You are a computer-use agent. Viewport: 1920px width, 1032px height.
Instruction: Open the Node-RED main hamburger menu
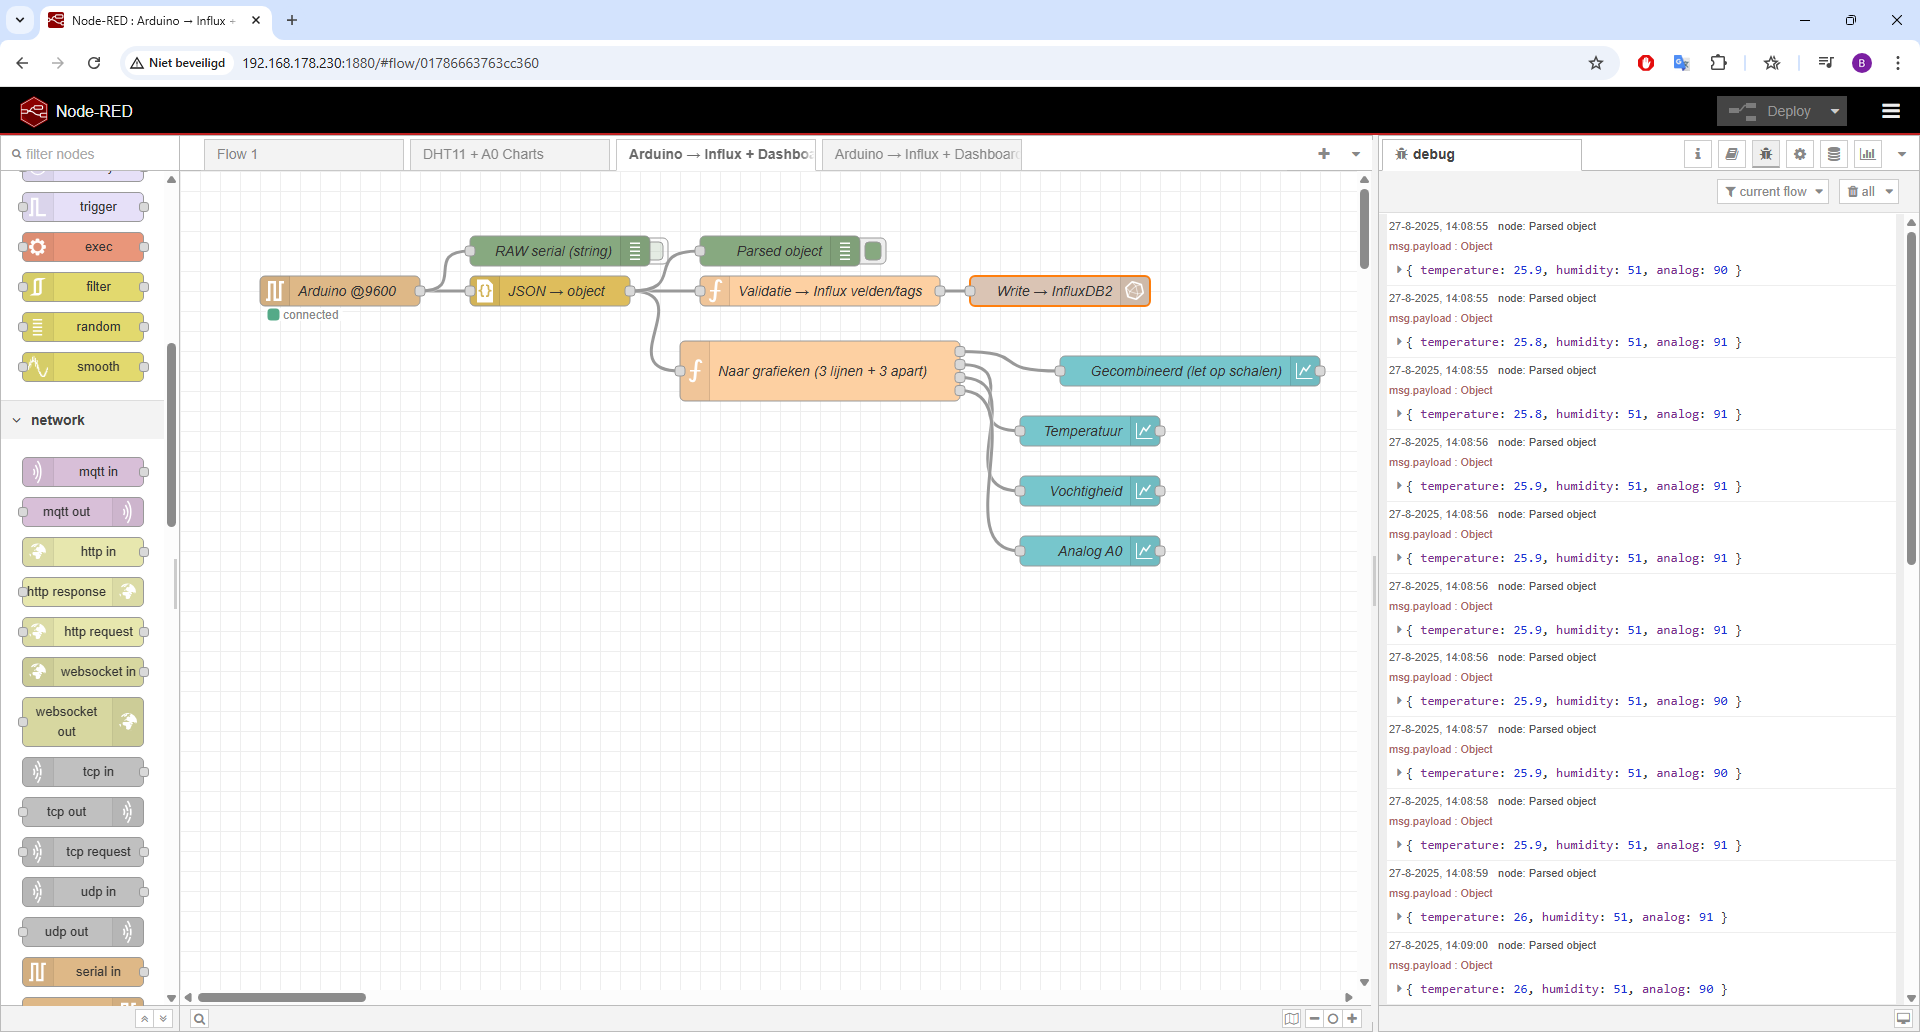click(x=1890, y=111)
